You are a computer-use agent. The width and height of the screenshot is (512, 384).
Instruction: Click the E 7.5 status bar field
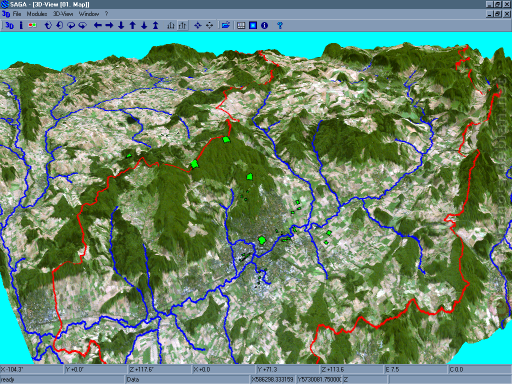point(416,369)
